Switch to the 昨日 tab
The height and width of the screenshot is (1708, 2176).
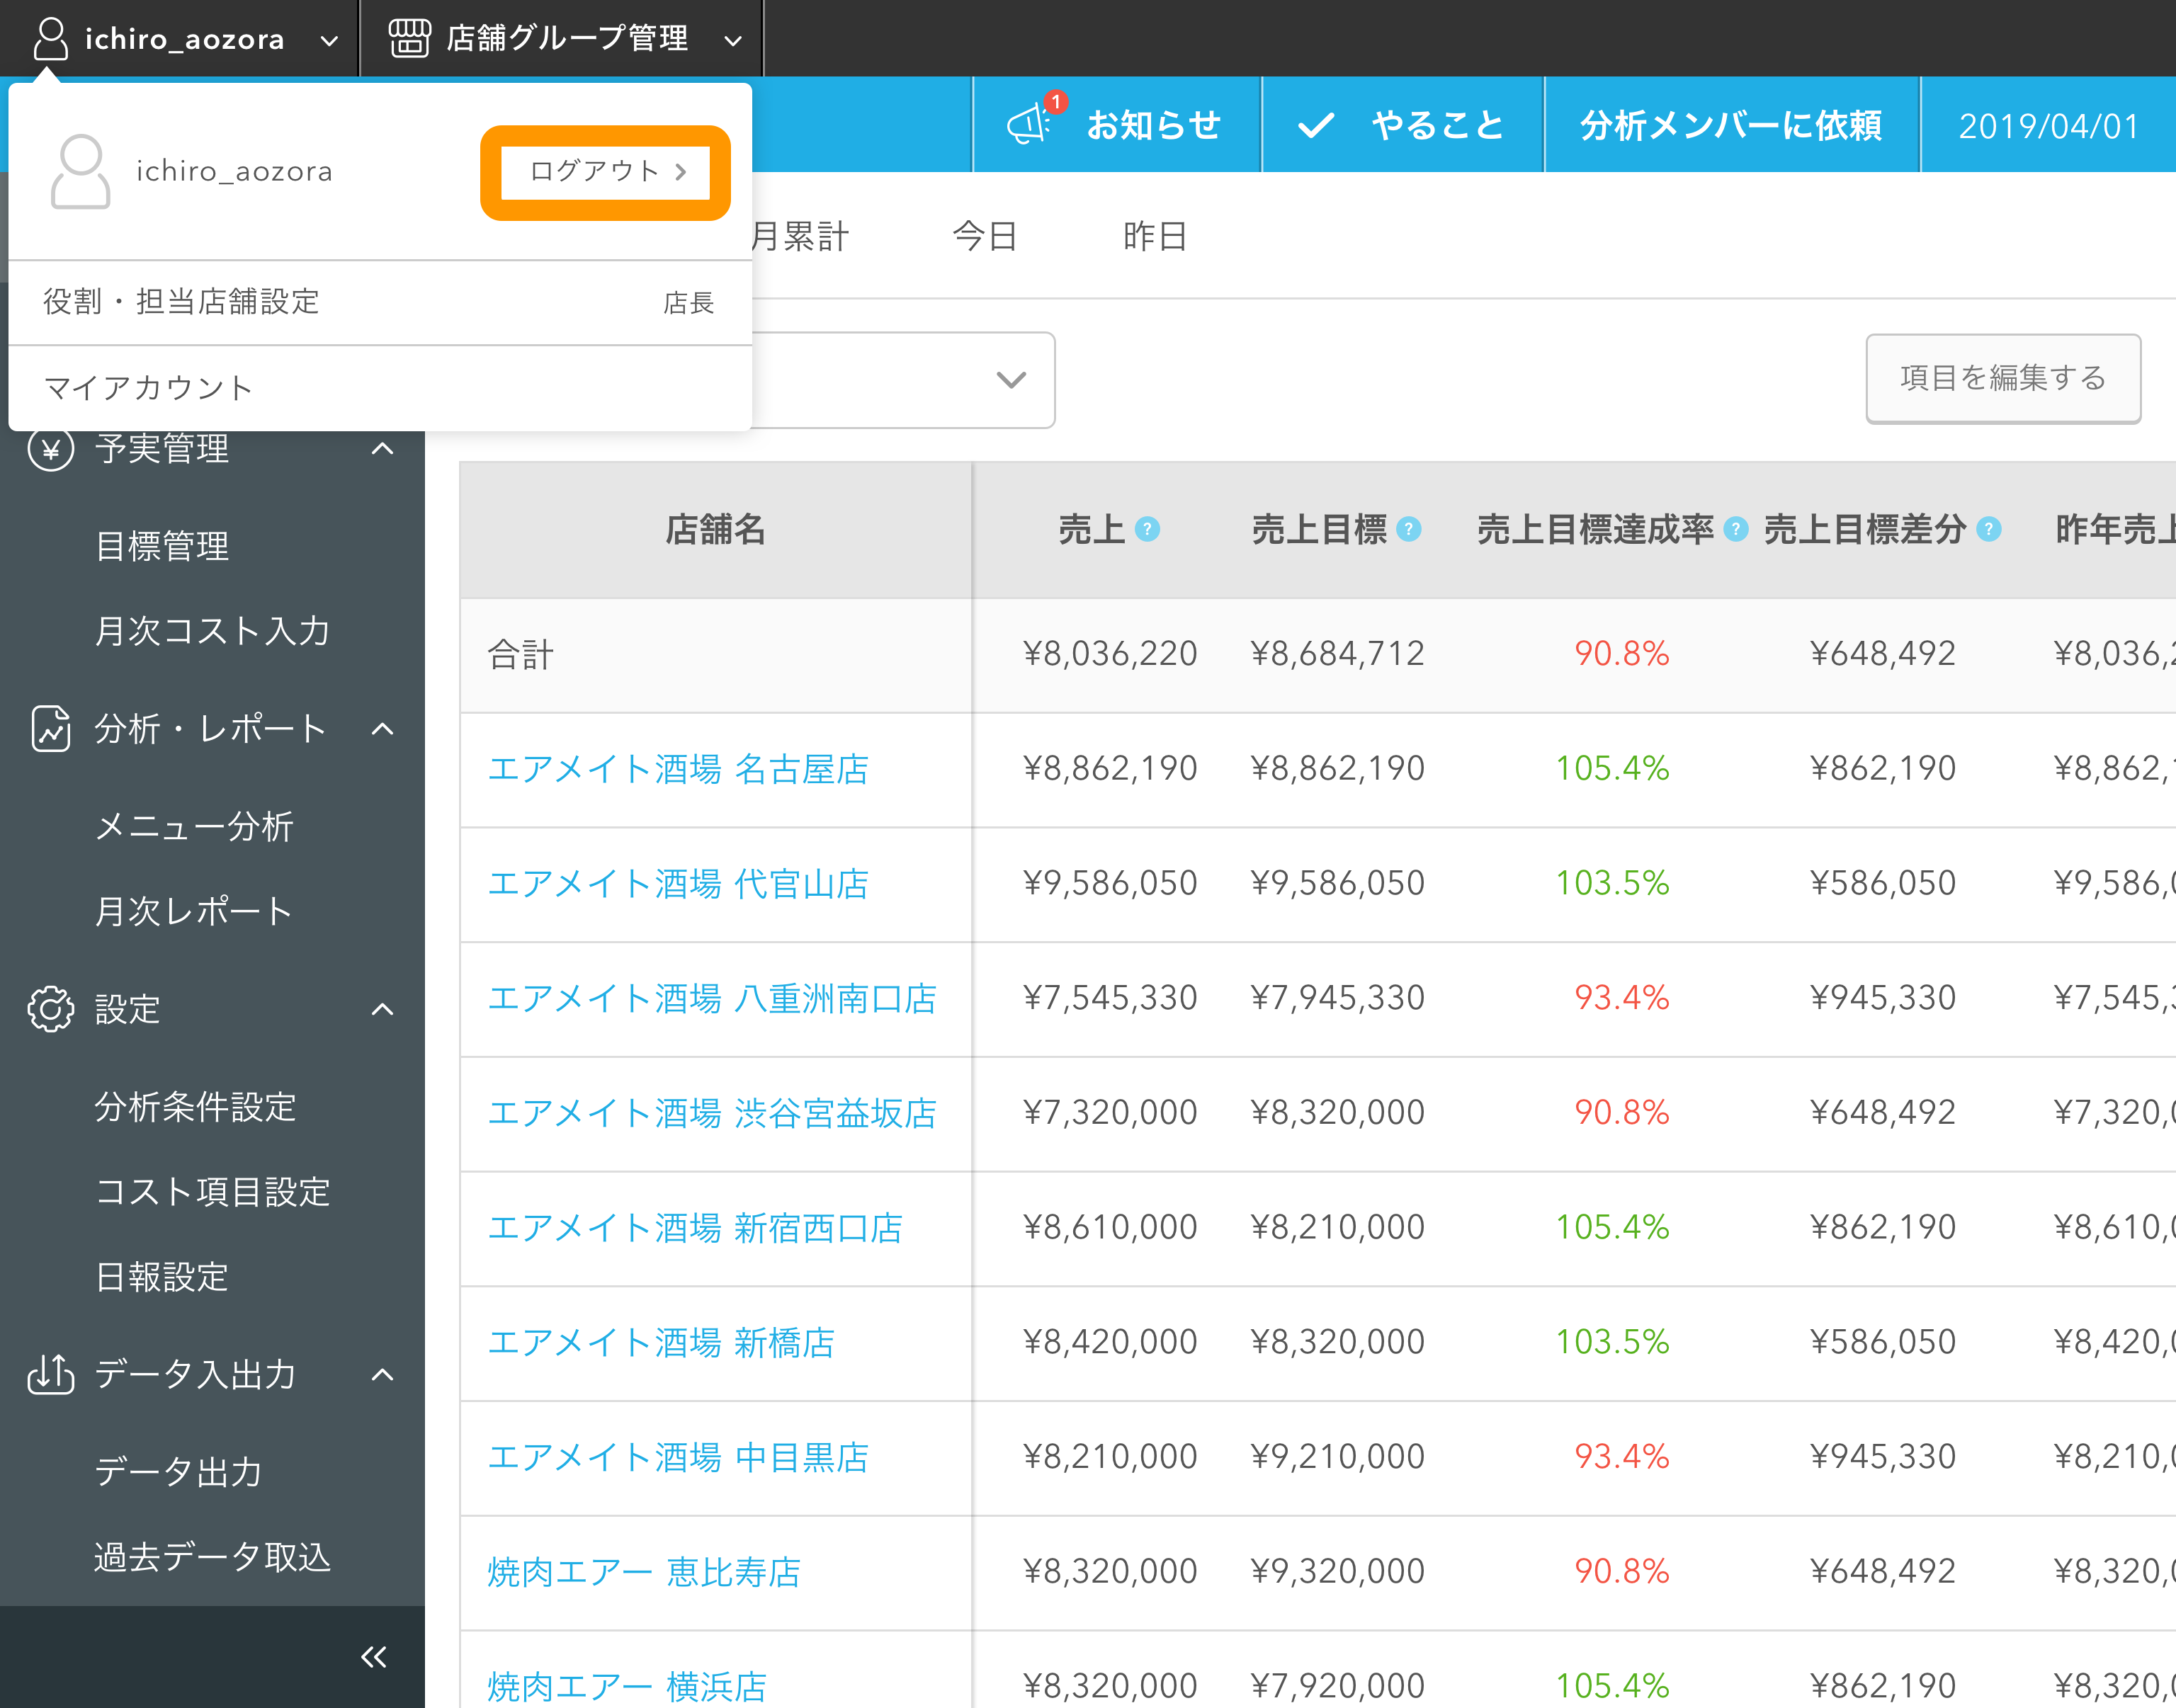[x=1155, y=236]
